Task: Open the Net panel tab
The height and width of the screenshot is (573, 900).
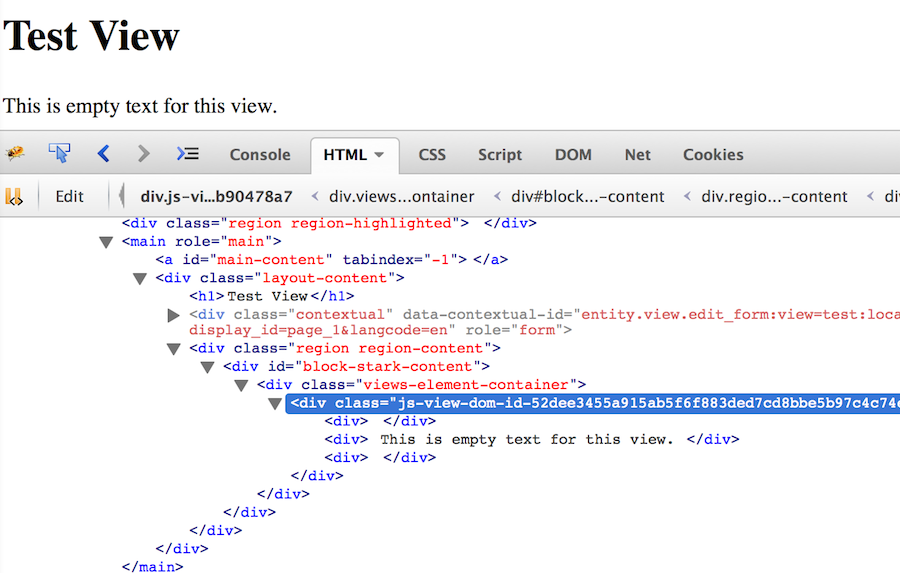Action: pos(637,155)
